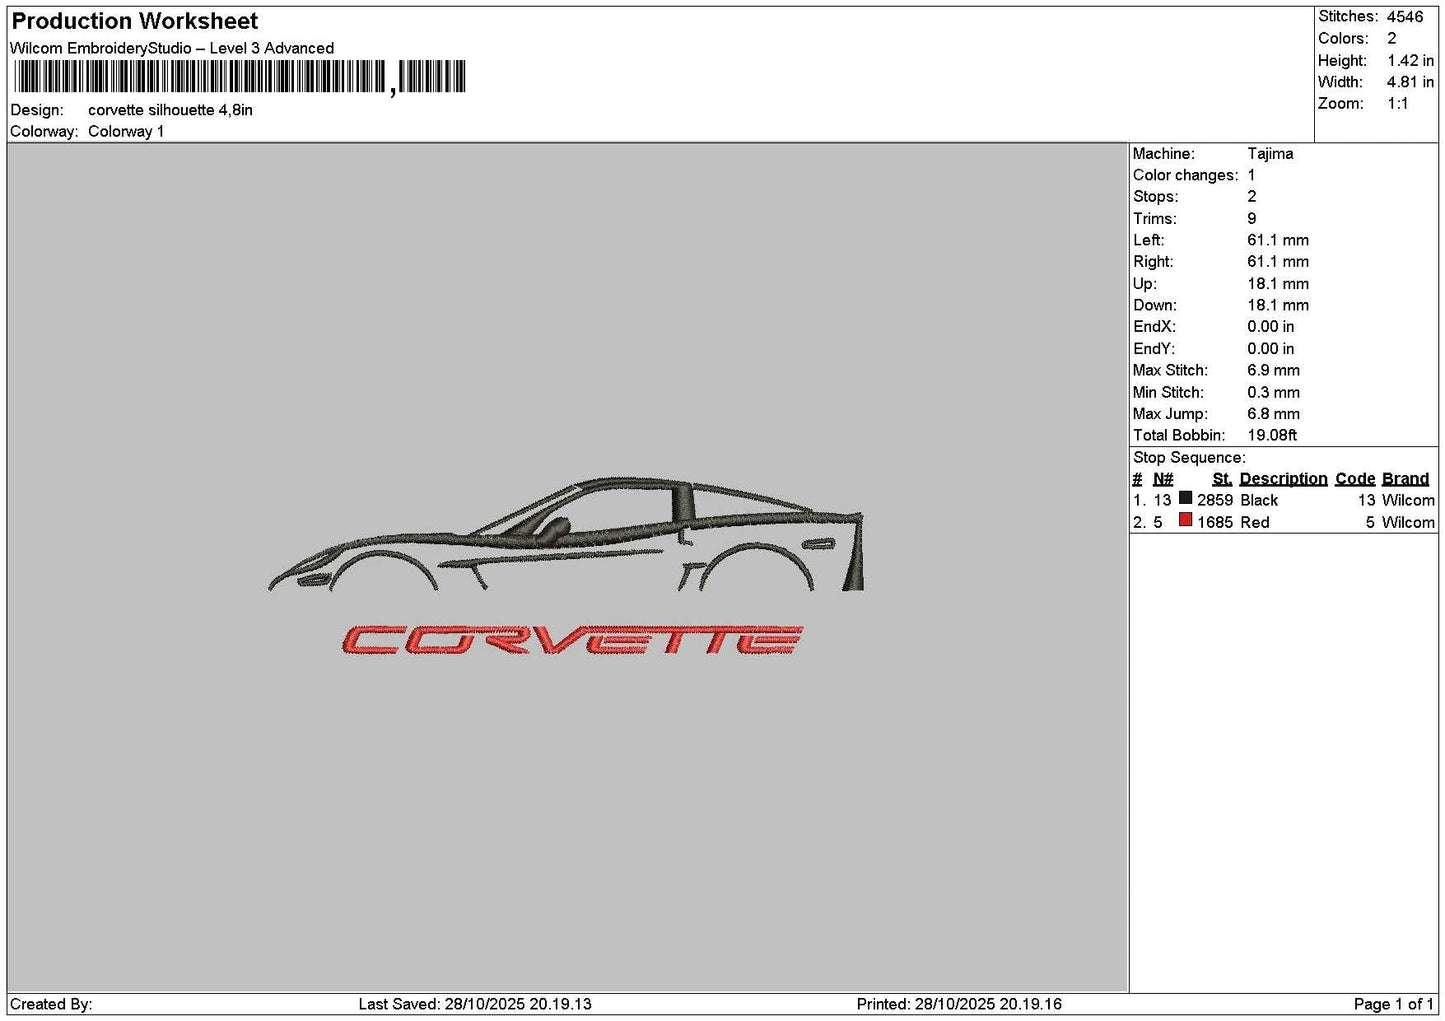The width and height of the screenshot is (1445, 1021).
Task: Click the Production Worksheet title
Action: click(x=134, y=21)
